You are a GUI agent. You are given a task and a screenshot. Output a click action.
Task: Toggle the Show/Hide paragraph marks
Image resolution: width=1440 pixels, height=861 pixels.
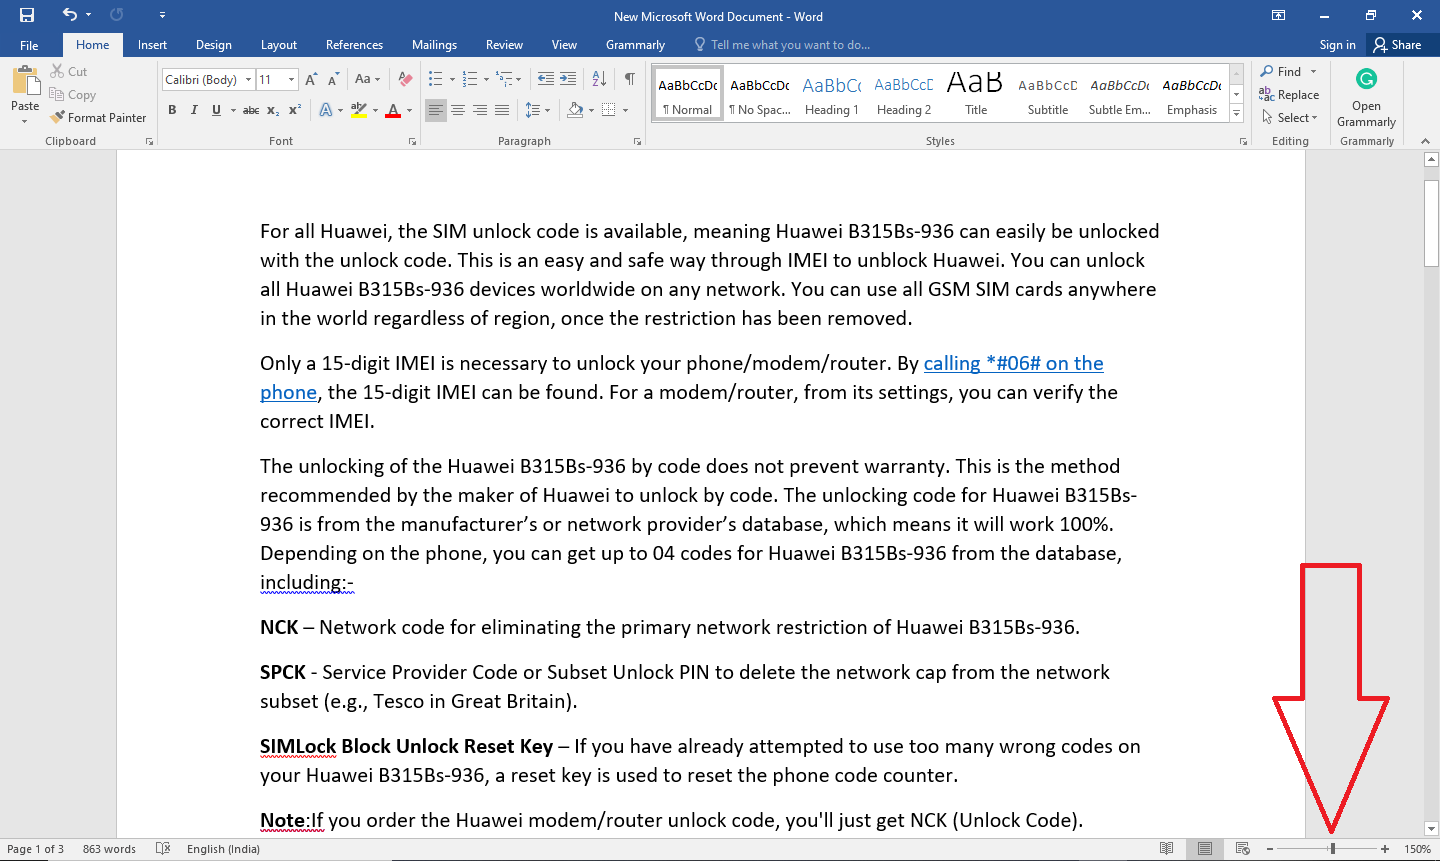tap(628, 77)
